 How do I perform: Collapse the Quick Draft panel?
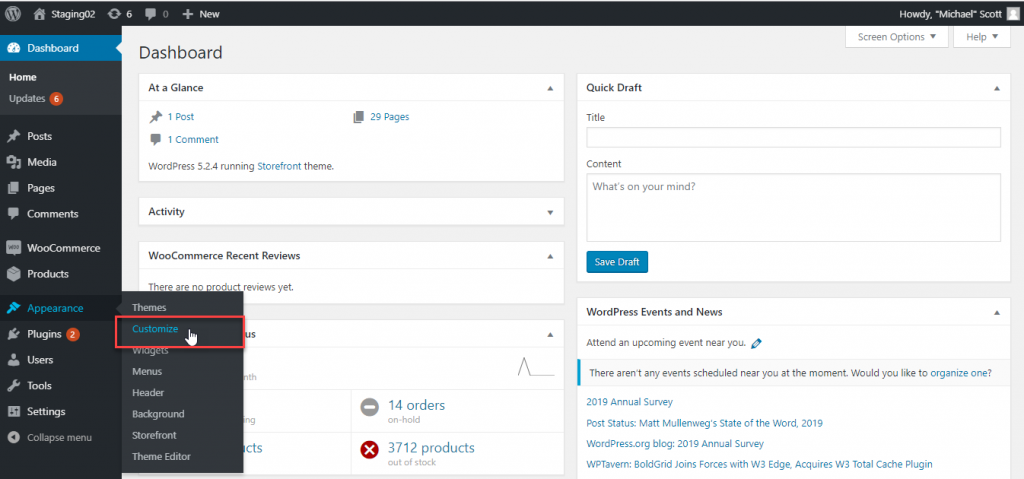click(x=997, y=88)
